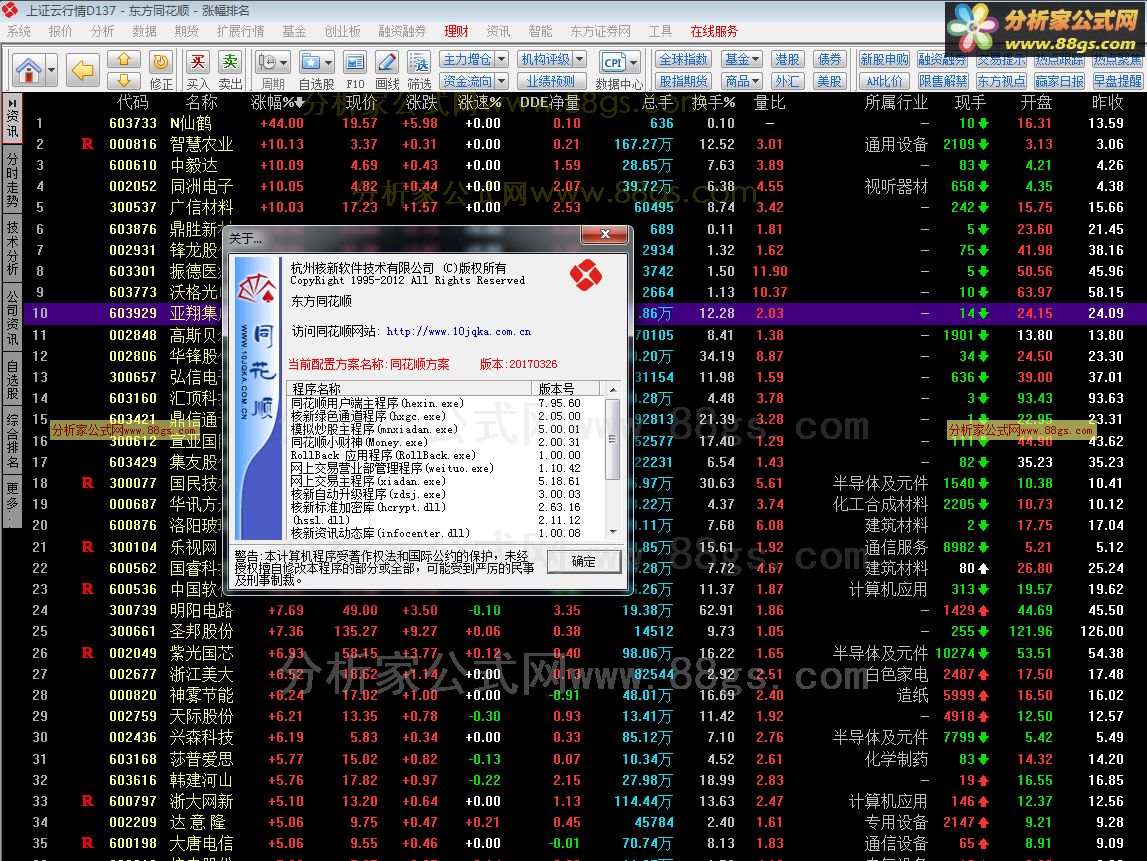
Task: Switch to the 资讯 side tab
Action: tap(12, 119)
